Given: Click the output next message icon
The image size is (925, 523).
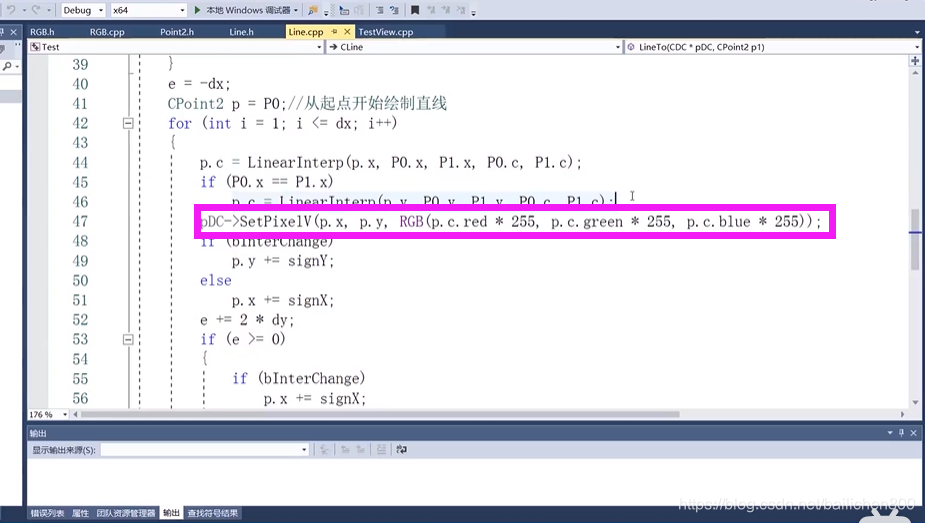Looking at the screenshot, I should pyautogui.click(x=360, y=450).
